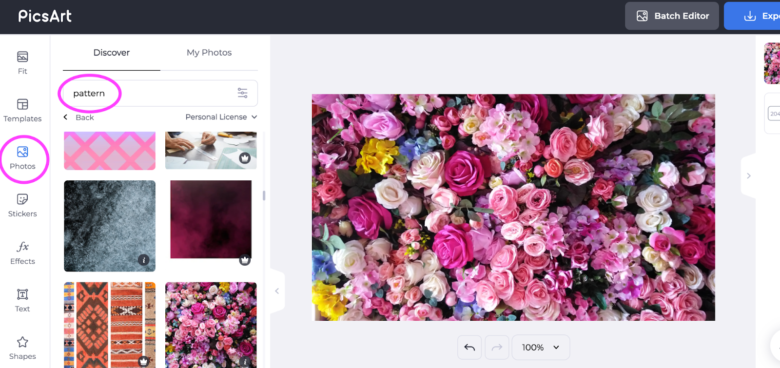Switch to the My Photos tab

(209, 53)
